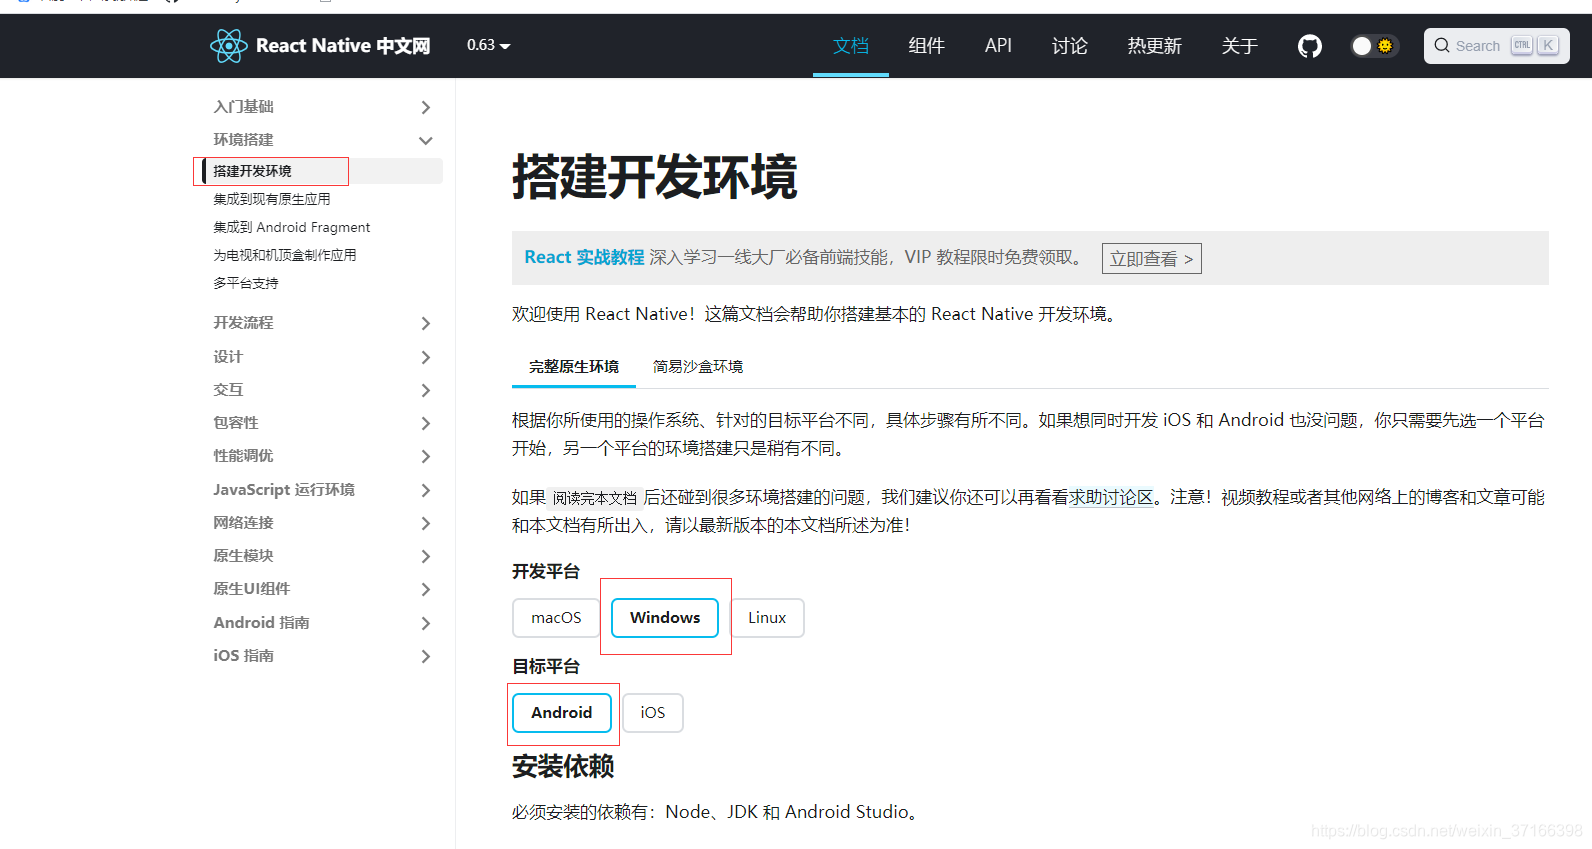Click the React Native 中文网 site title

[343, 46]
